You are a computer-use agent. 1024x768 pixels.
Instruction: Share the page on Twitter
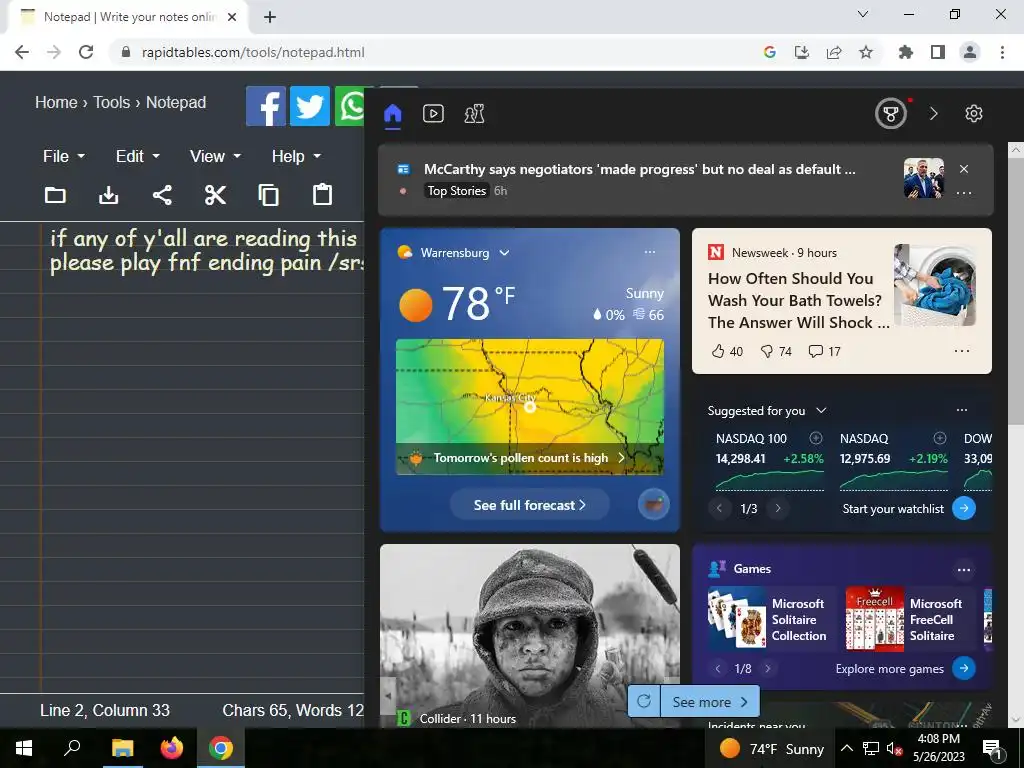click(x=310, y=106)
